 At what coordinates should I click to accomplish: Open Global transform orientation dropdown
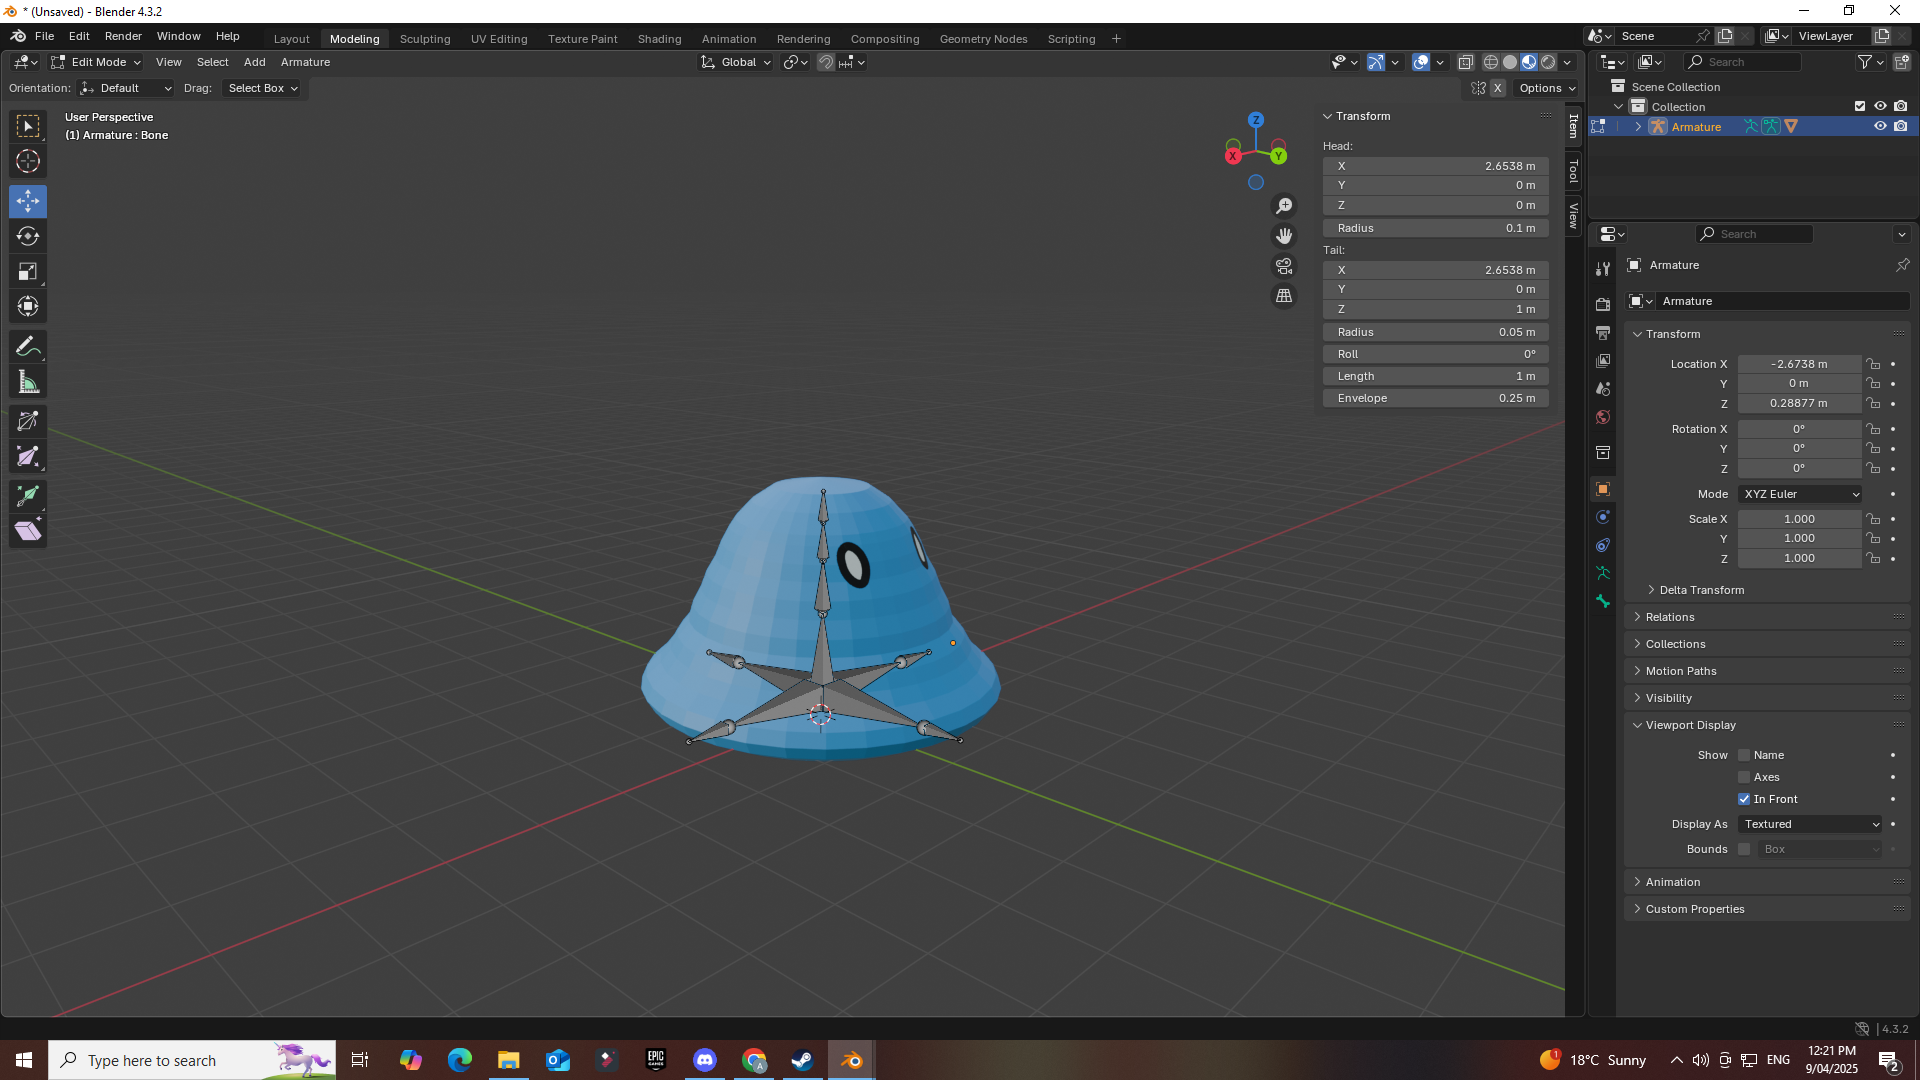point(737,62)
